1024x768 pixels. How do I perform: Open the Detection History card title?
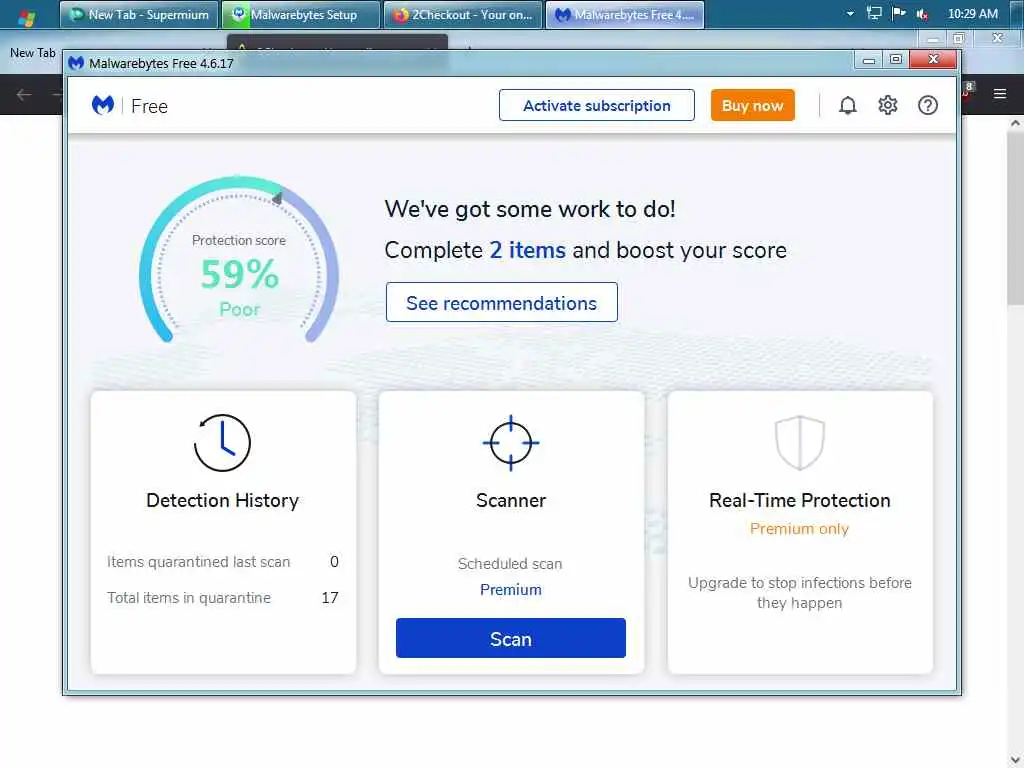(x=222, y=500)
